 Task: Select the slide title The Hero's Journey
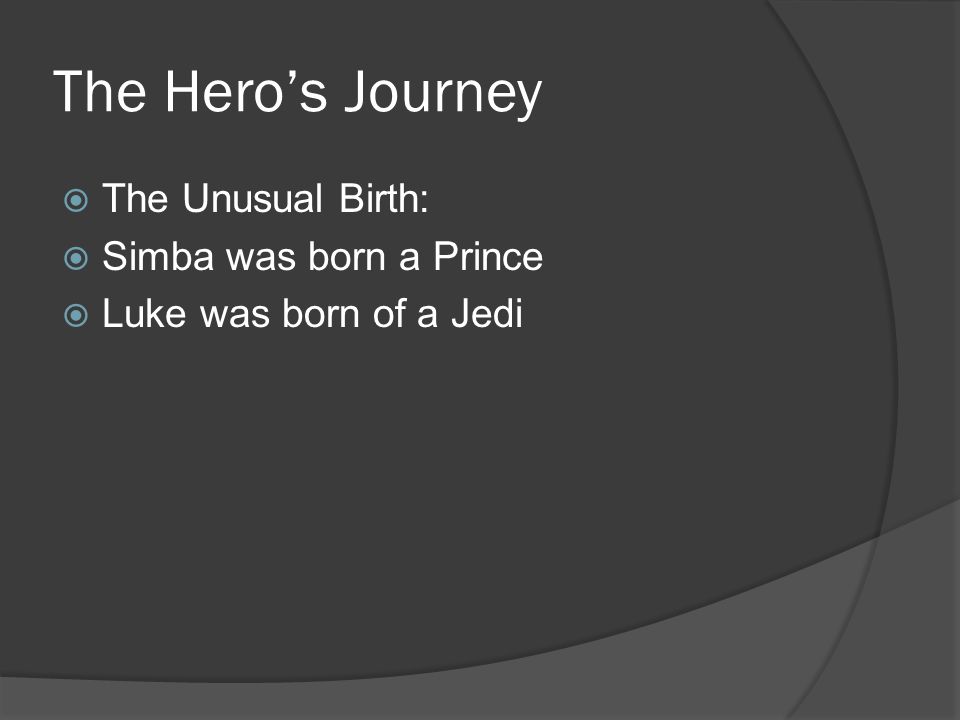[x=298, y=92]
